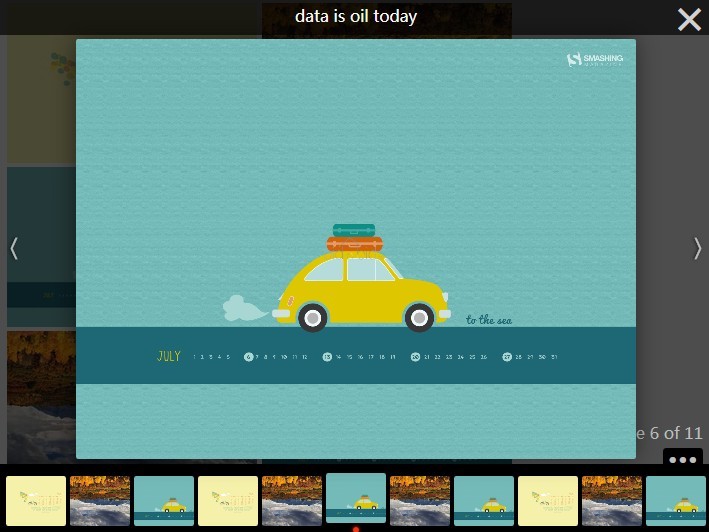Go to the previous image with left arrow

tap(14, 248)
